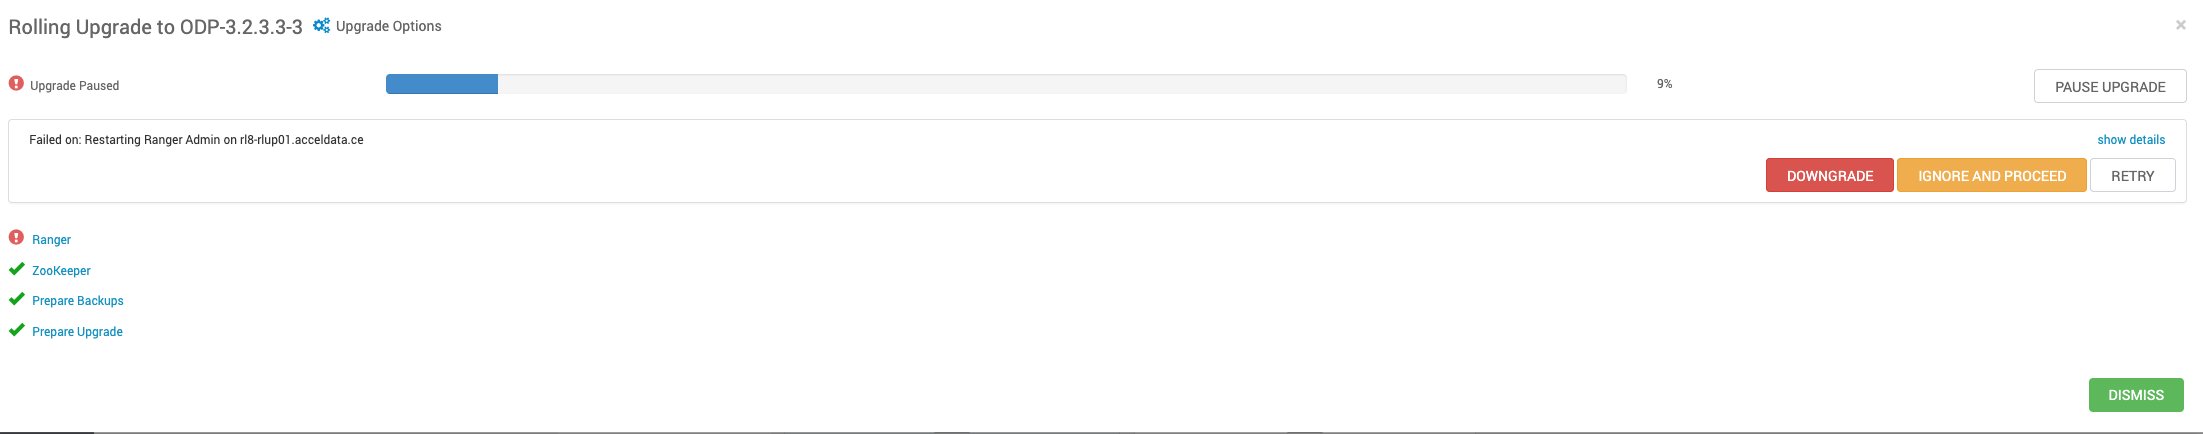Show details of the failure
Screen dimensions: 2203x434
[x=2131, y=140]
